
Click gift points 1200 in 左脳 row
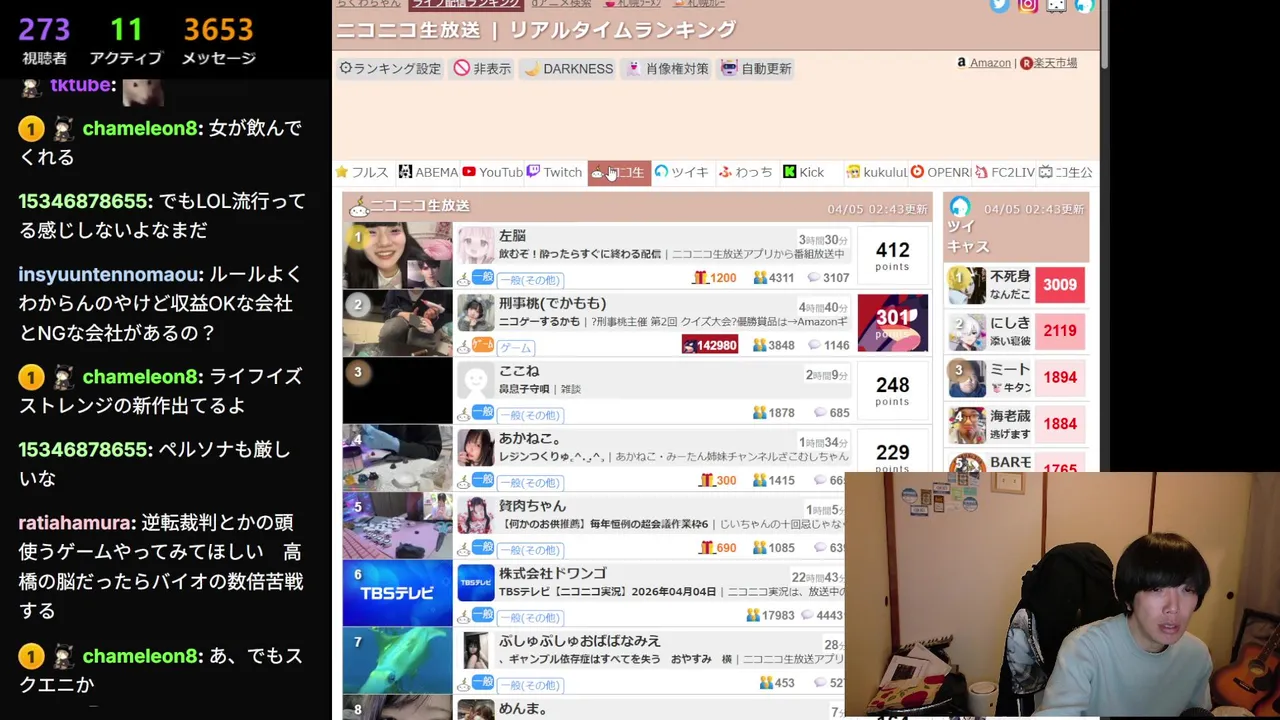point(714,278)
